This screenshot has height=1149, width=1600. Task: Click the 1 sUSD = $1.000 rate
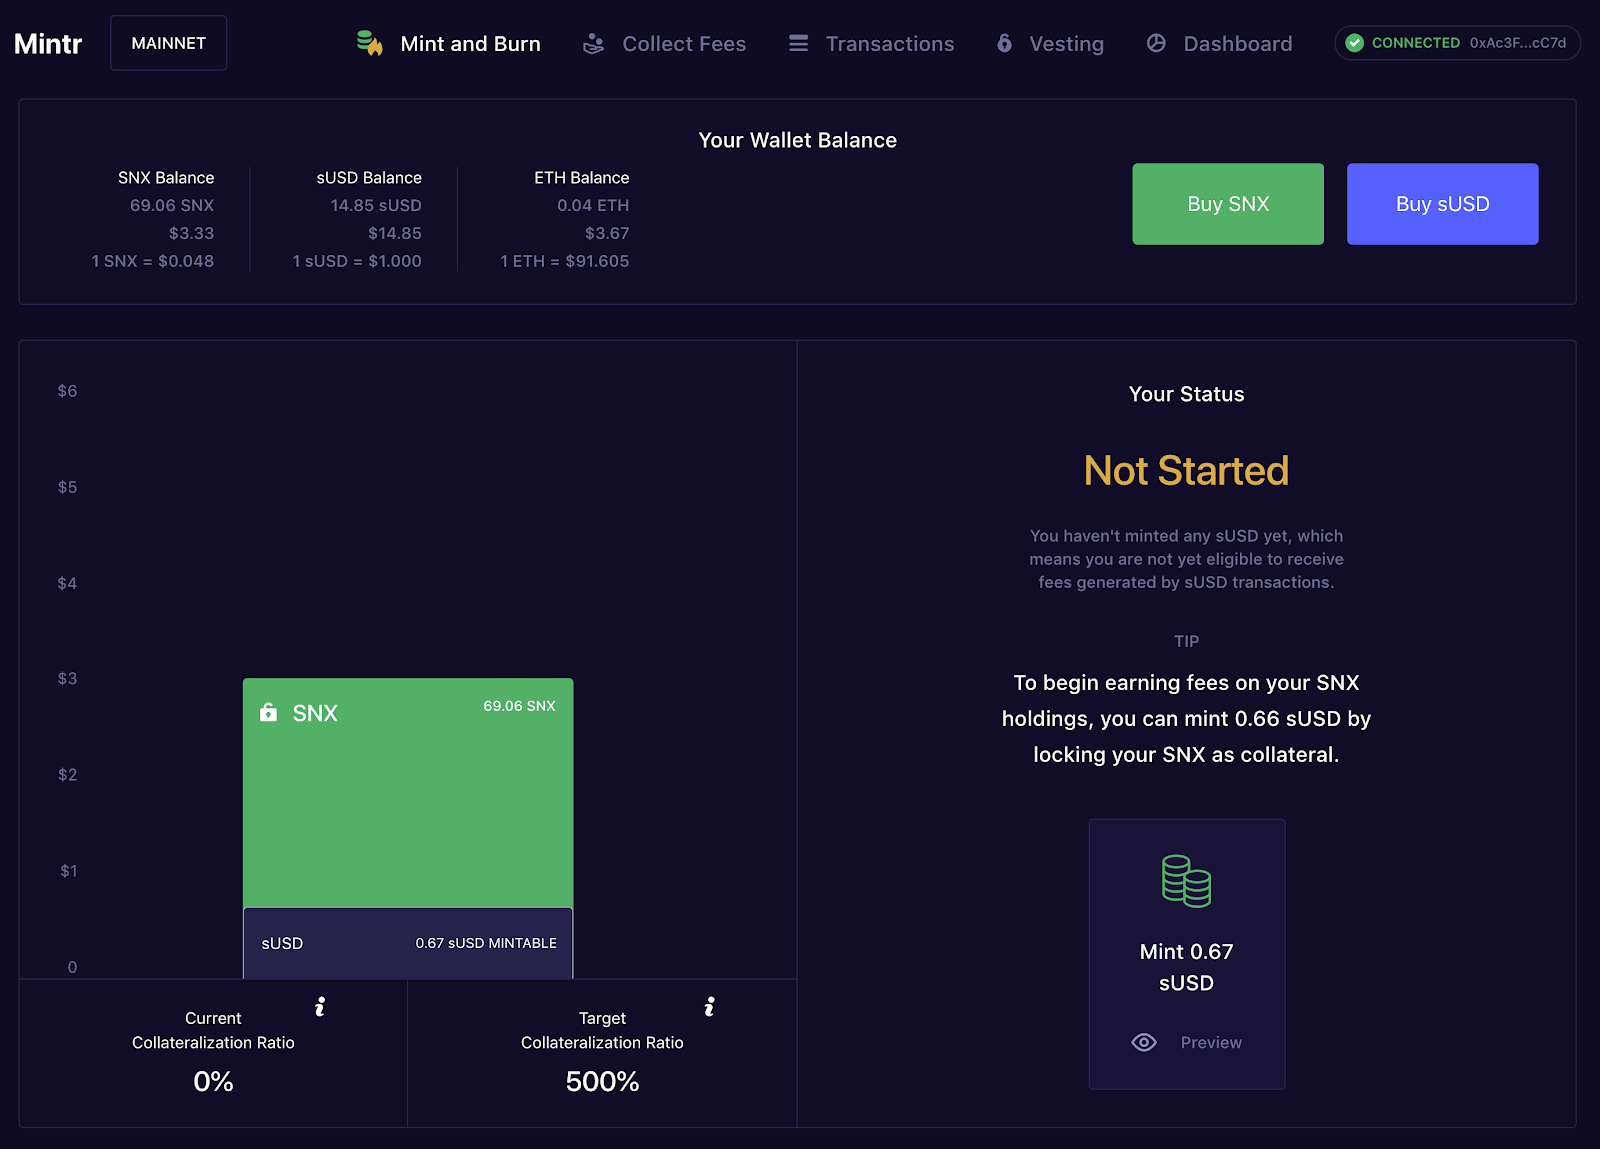(357, 261)
